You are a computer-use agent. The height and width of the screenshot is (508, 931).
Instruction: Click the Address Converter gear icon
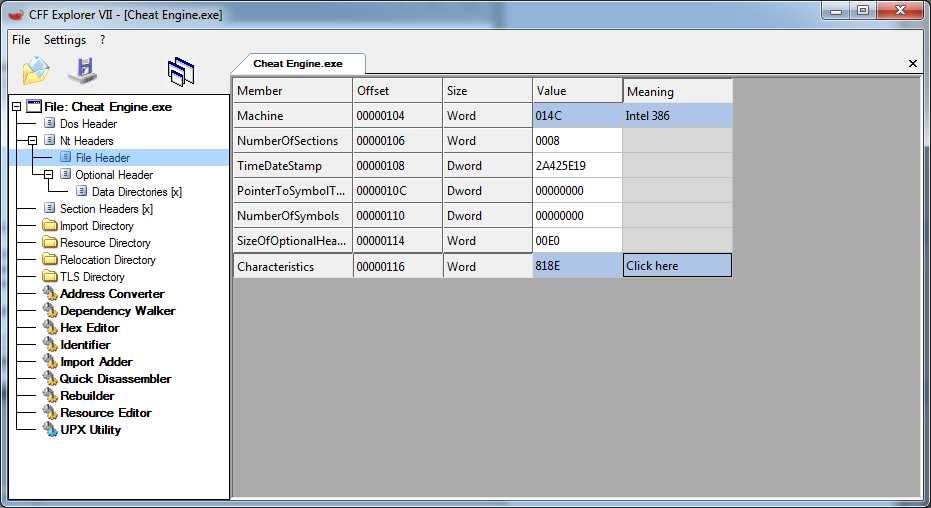pyautogui.click(x=50, y=293)
